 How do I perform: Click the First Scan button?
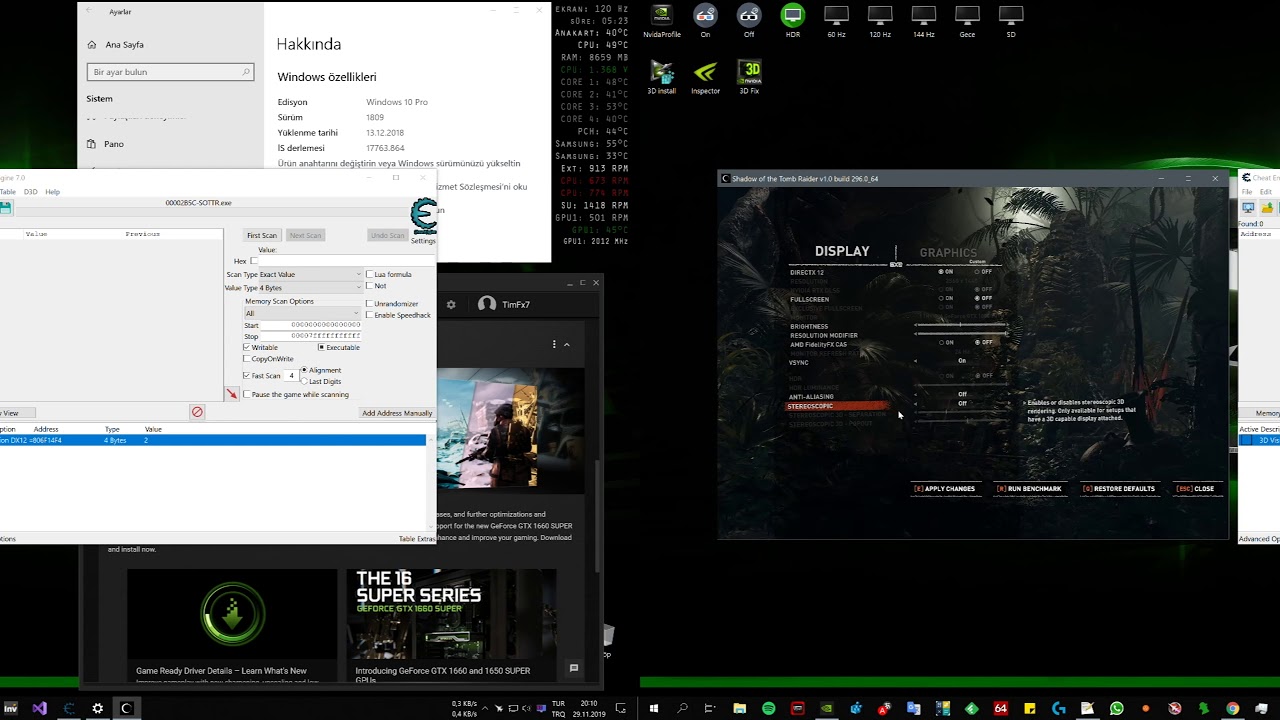[x=262, y=235]
